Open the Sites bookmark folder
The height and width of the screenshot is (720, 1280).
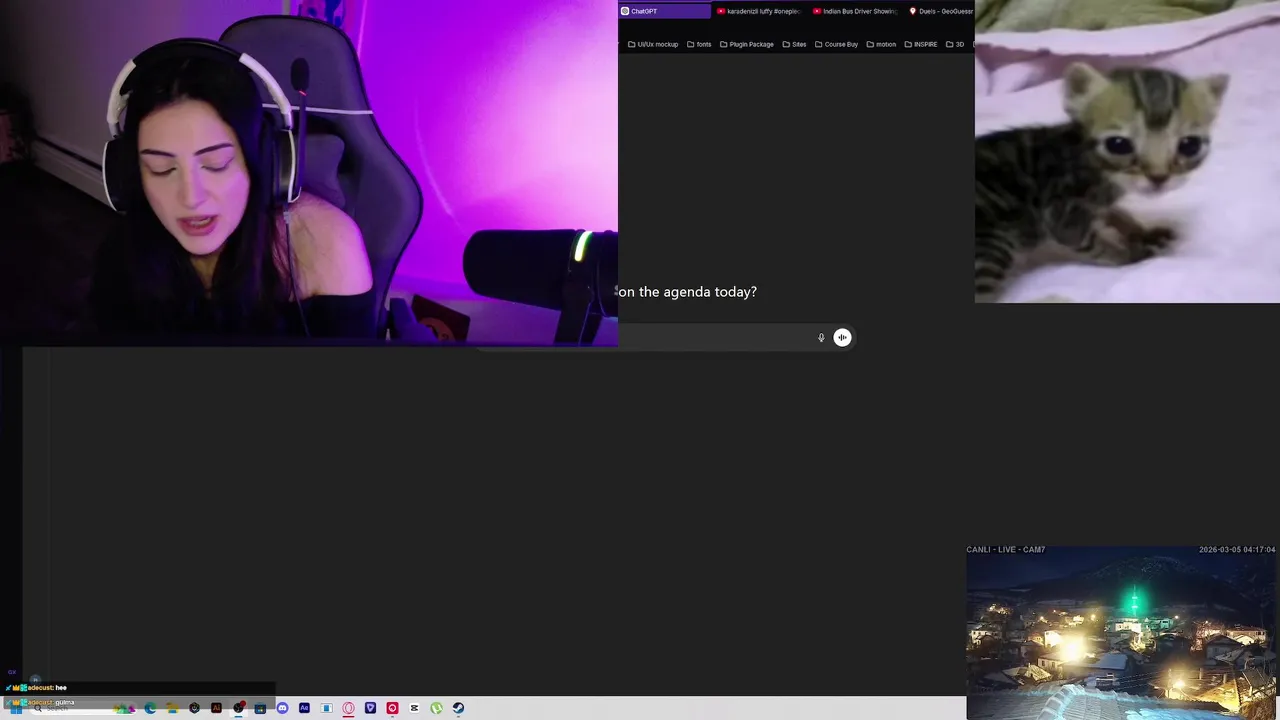794,44
